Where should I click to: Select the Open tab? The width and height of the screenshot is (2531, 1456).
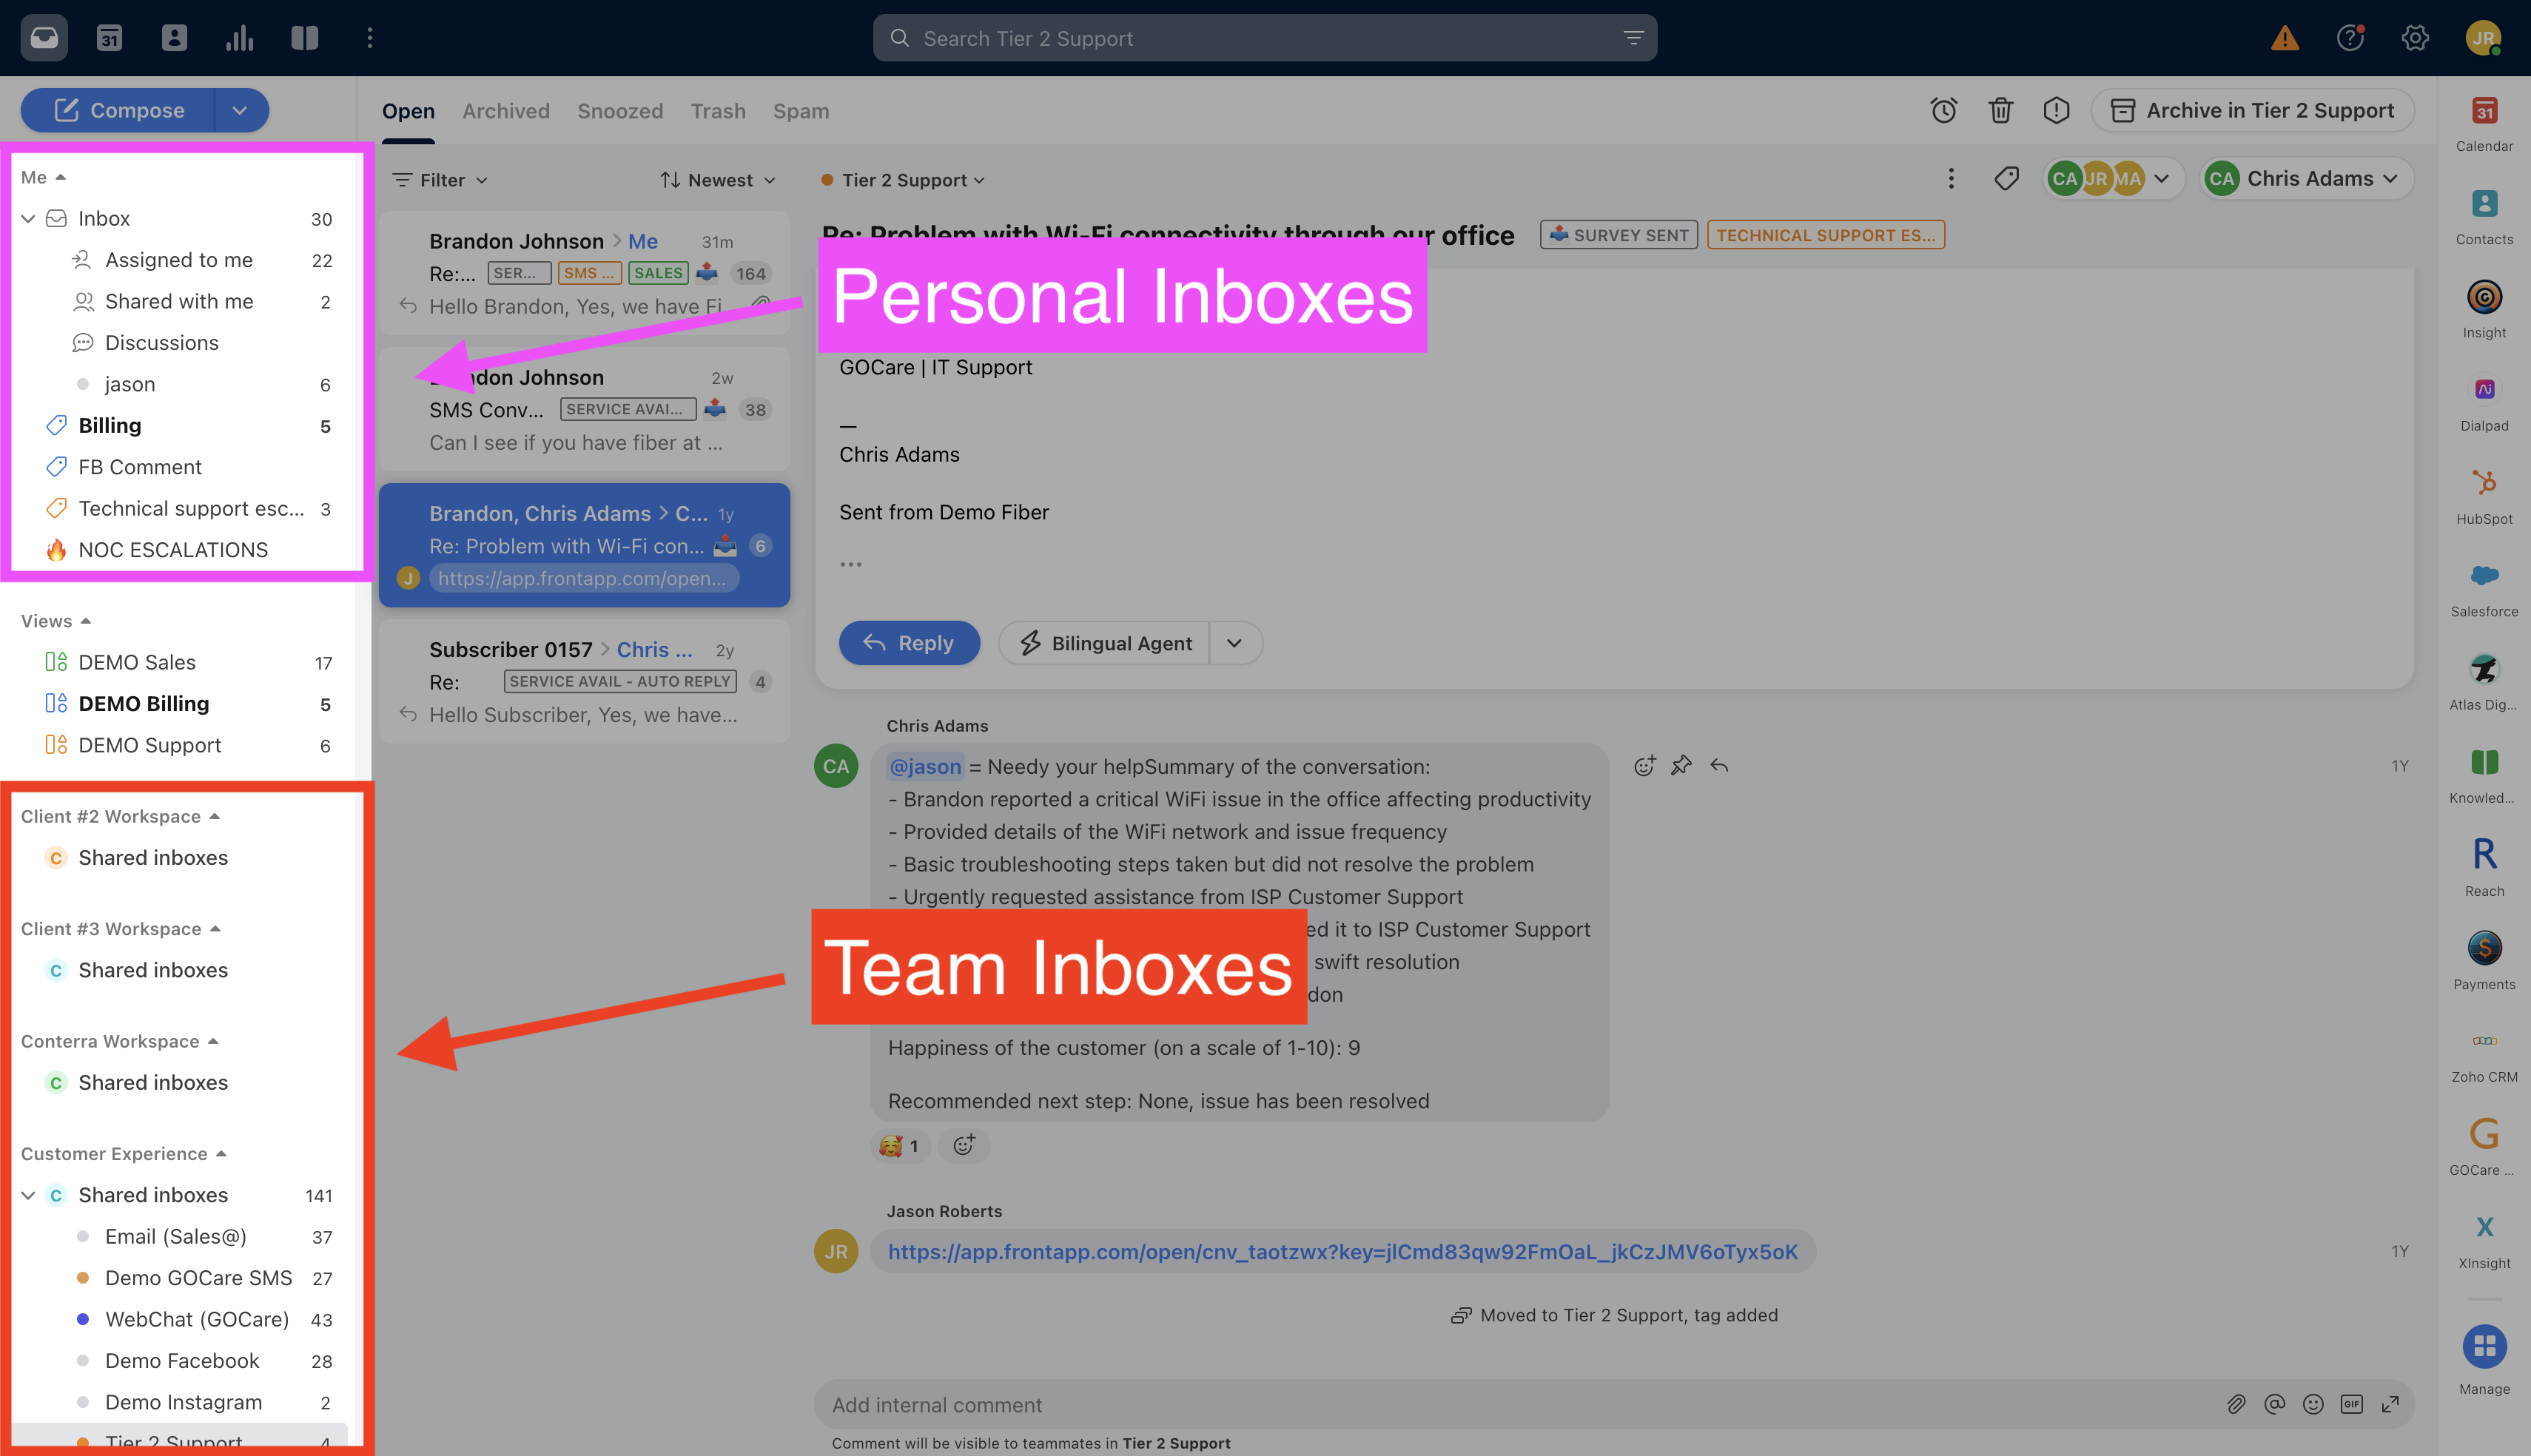pos(408,111)
